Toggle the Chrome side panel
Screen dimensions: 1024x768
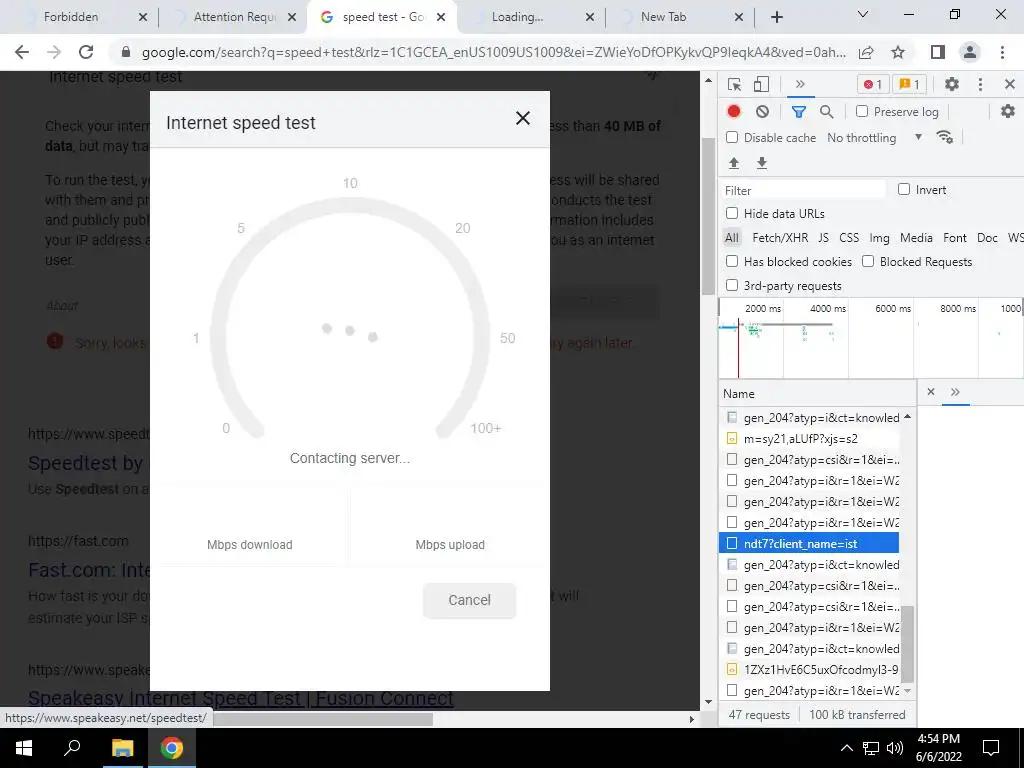pyautogui.click(x=938, y=52)
